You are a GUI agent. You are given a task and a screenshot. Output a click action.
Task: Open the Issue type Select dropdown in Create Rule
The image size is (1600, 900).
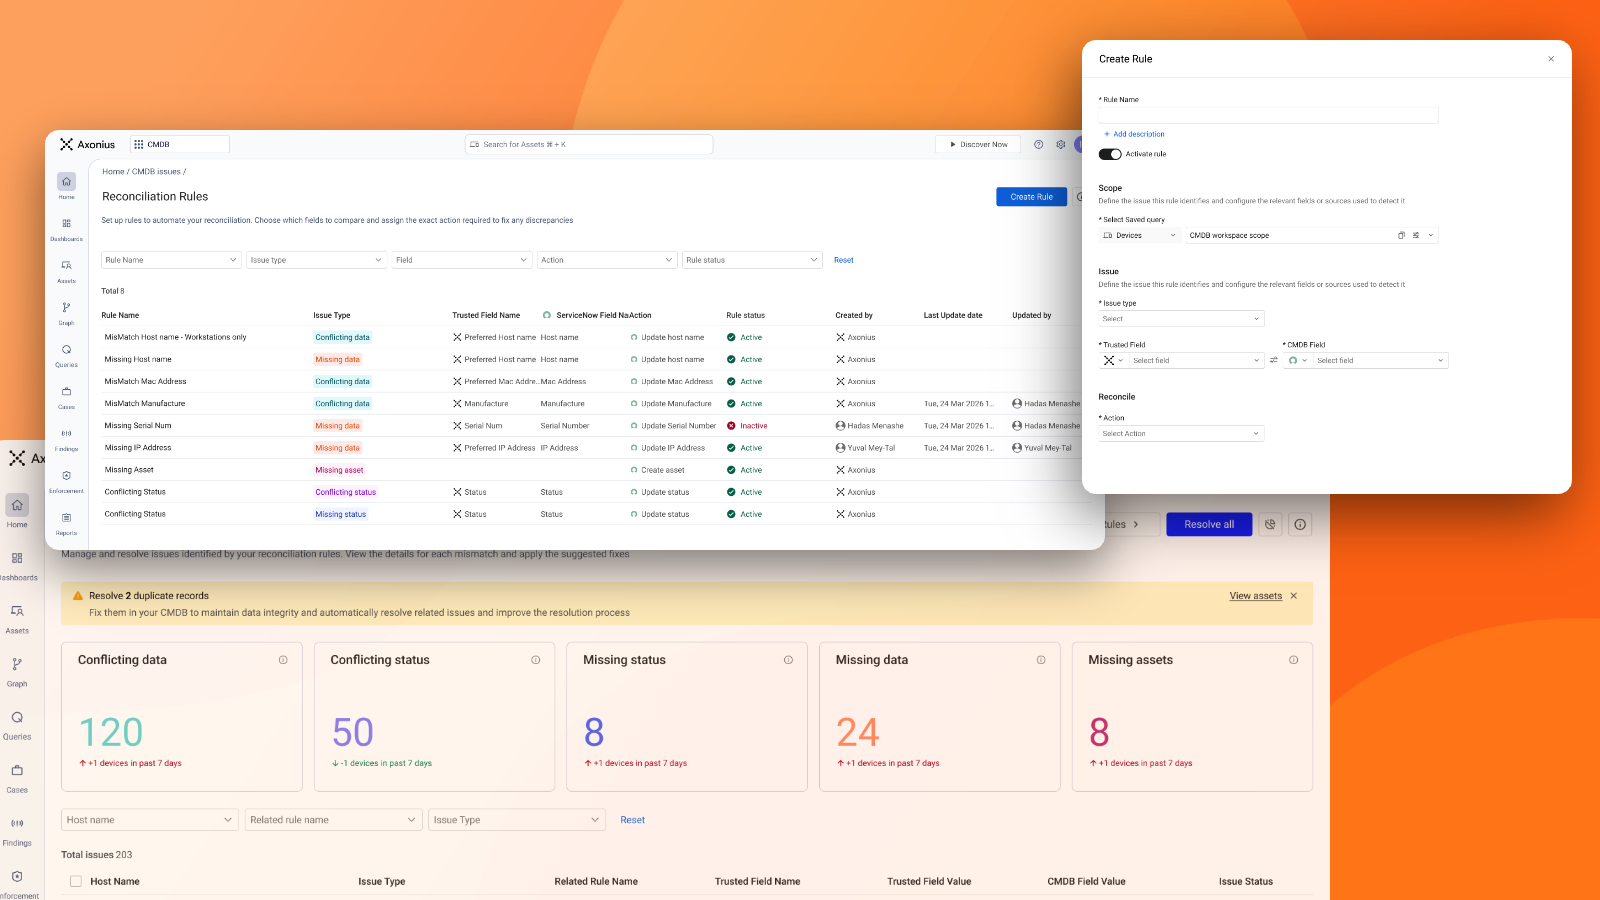pos(1181,319)
